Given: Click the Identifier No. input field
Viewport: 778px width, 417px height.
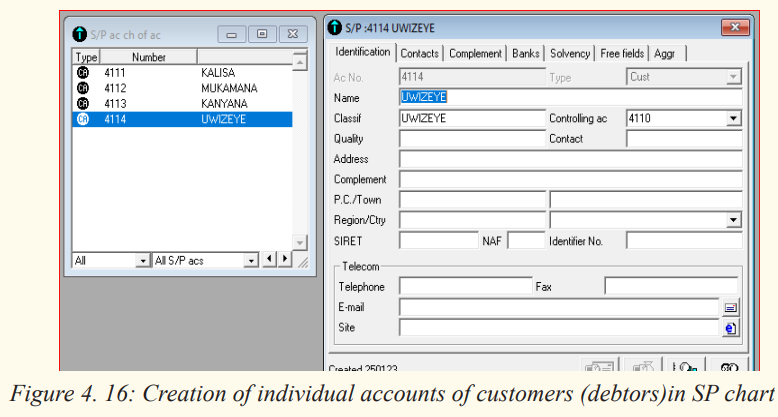Looking at the screenshot, I should [684, 241].
